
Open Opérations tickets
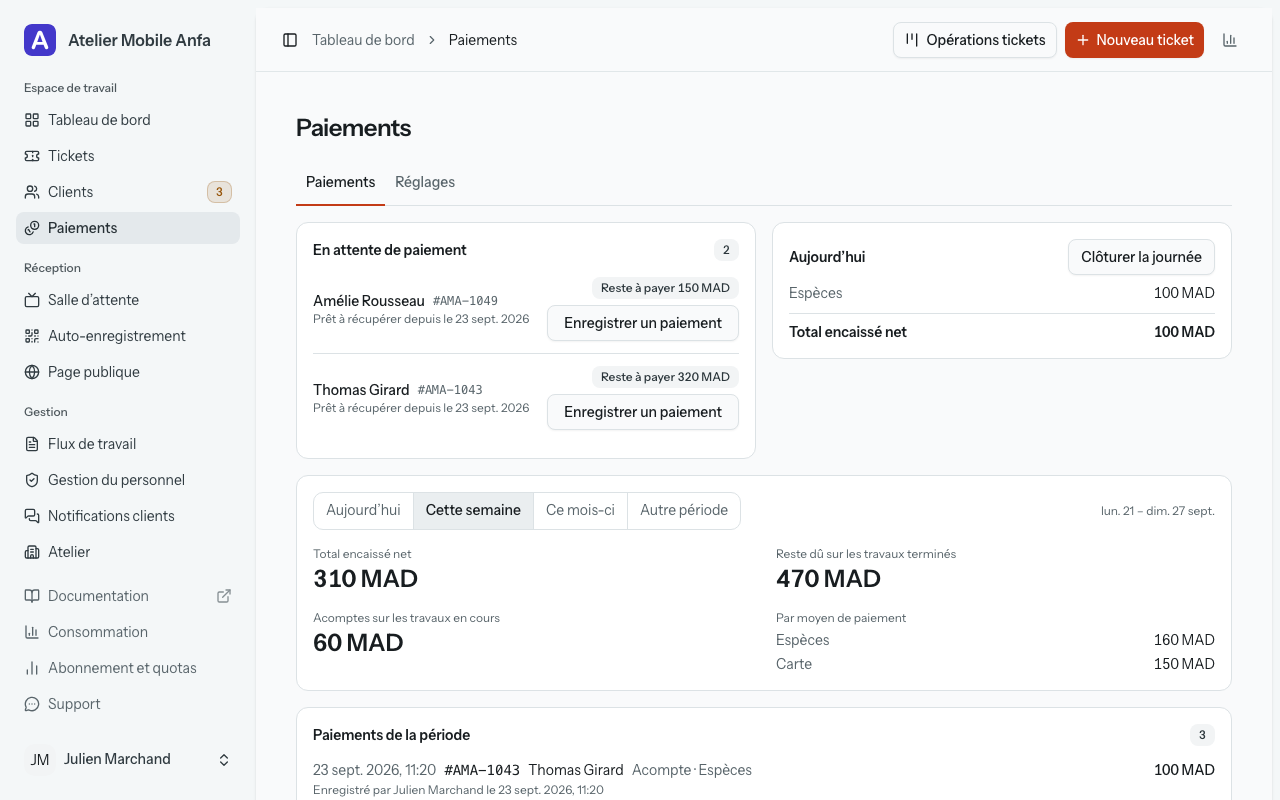[x=975, y=40]
